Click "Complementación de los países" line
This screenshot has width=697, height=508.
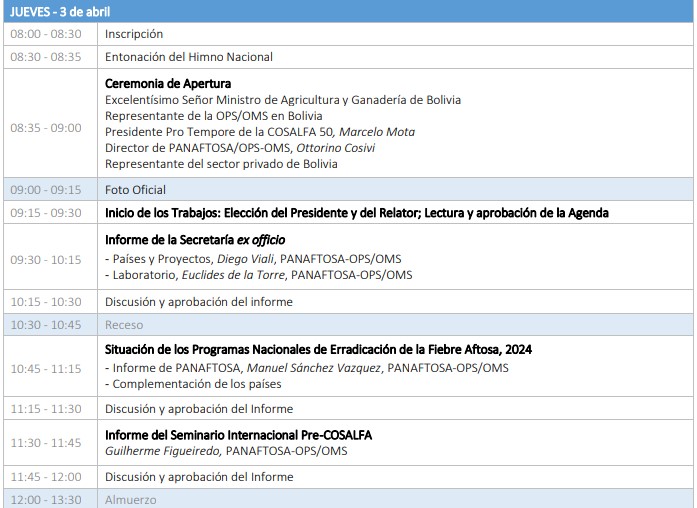(x=195, y=385)
